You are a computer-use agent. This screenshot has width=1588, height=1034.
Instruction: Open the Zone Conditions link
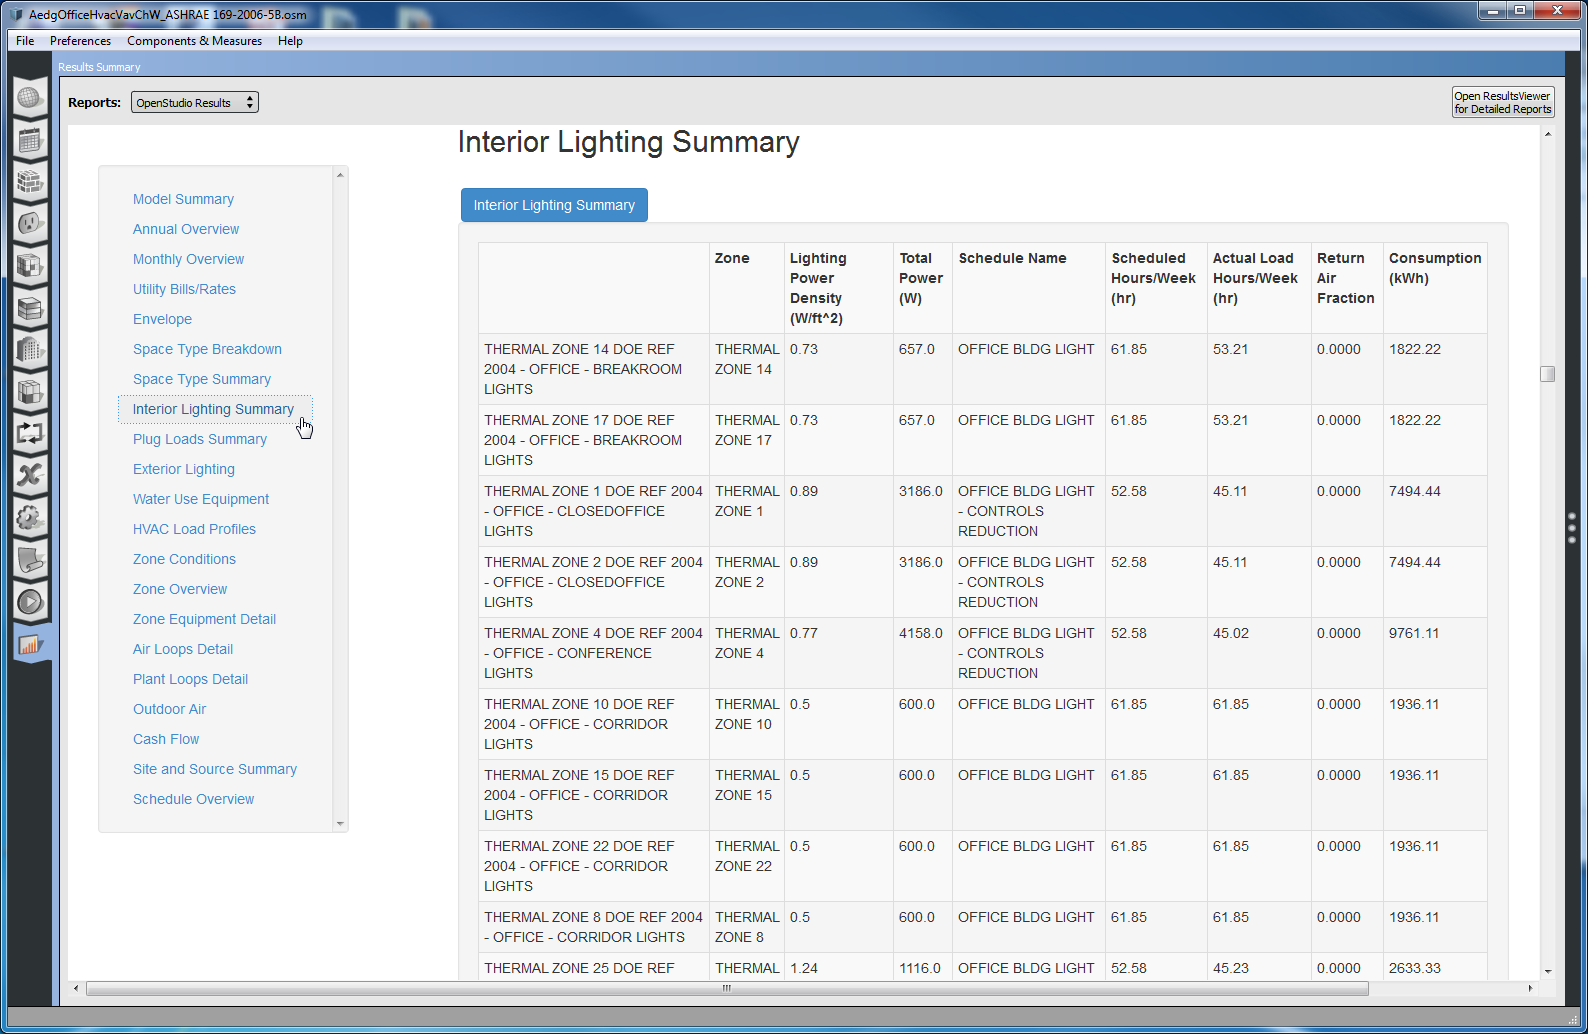tap(184, 559)
